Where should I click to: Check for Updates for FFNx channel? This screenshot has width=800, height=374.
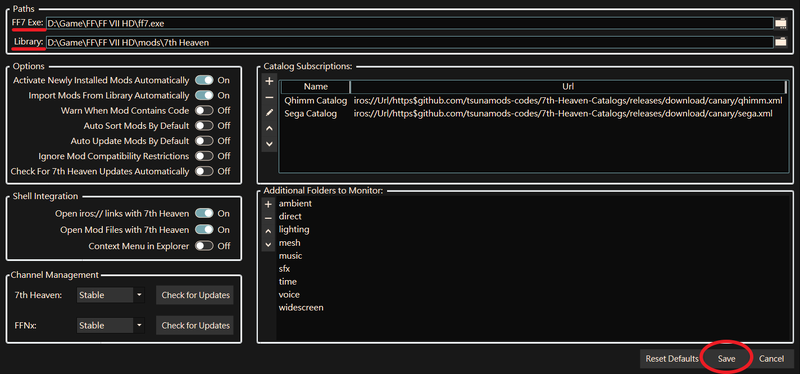coord(195,326)
